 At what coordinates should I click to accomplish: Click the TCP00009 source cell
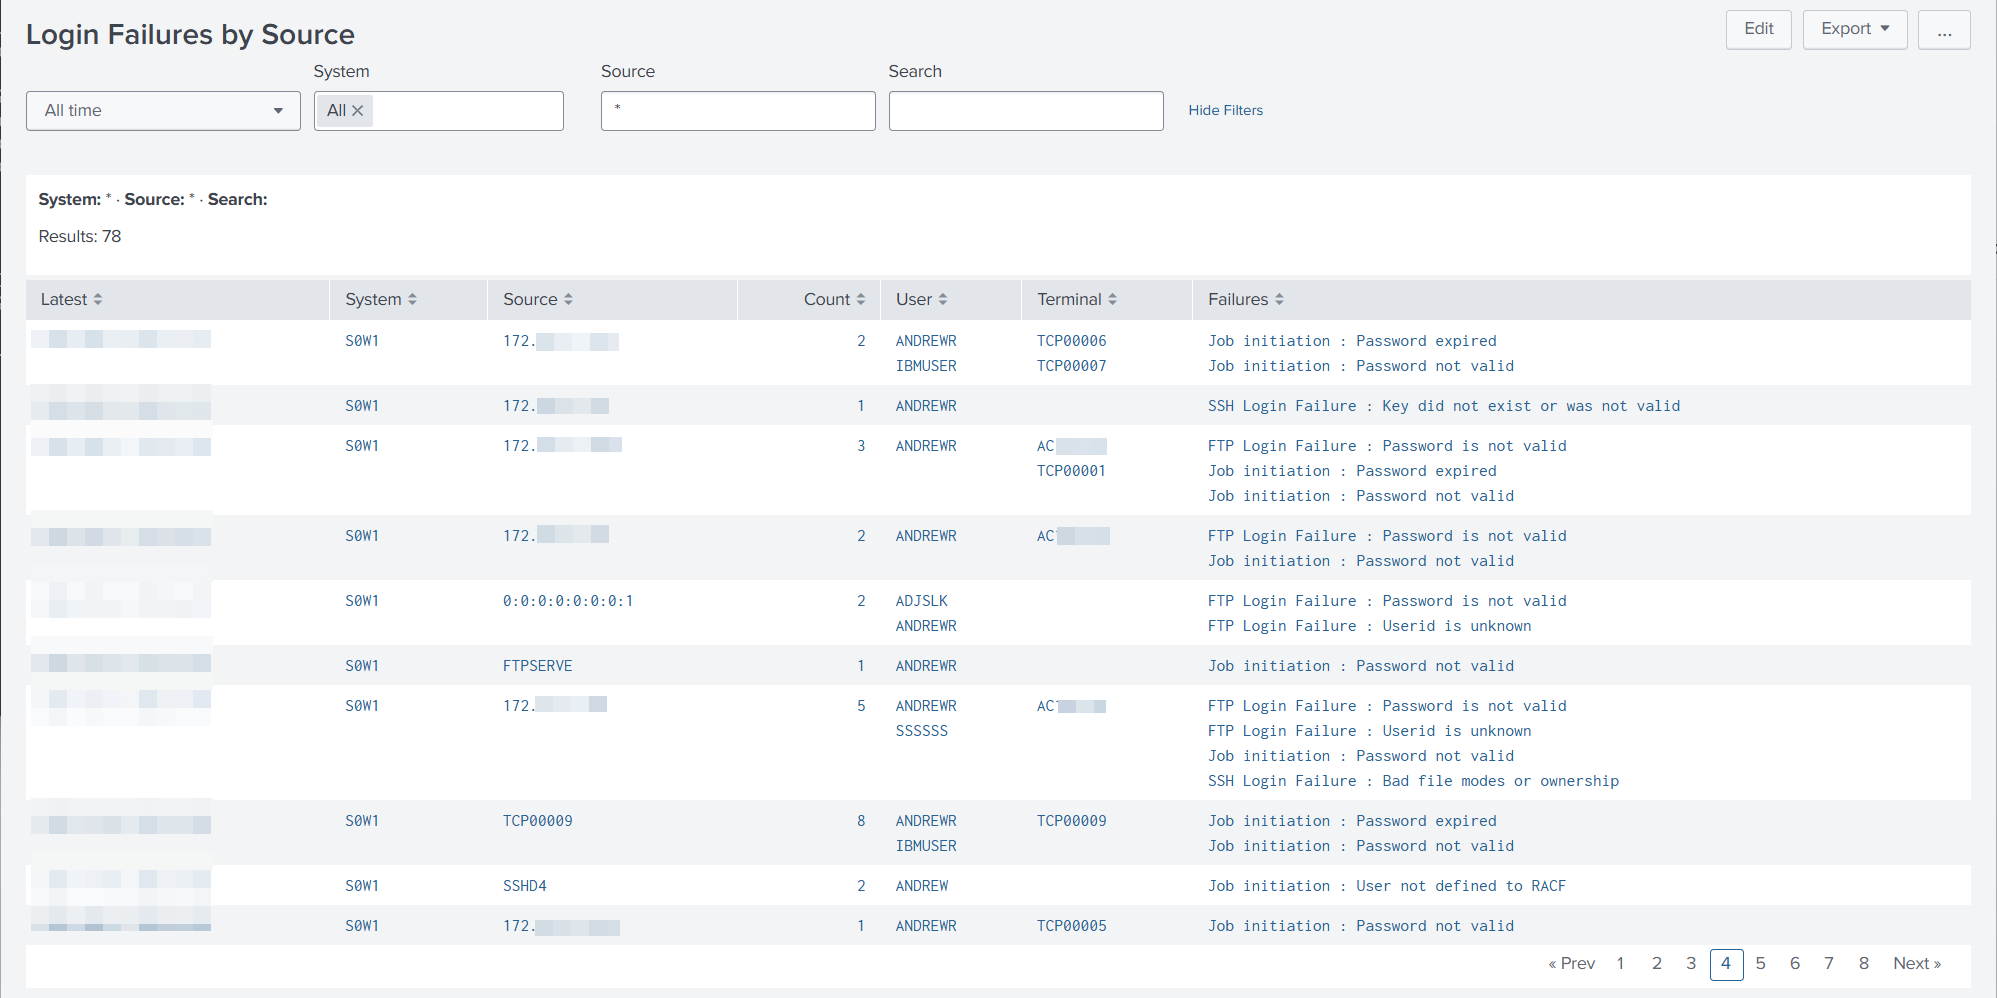[538, 821]
